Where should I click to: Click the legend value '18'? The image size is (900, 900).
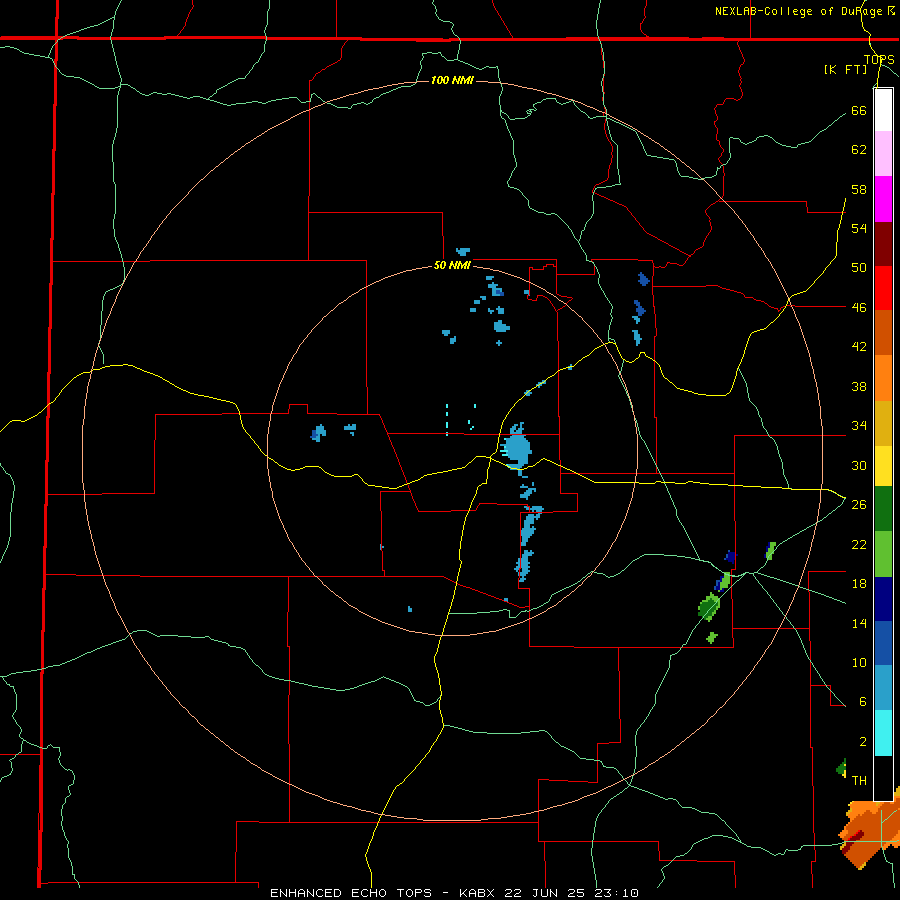click(859, 584)
